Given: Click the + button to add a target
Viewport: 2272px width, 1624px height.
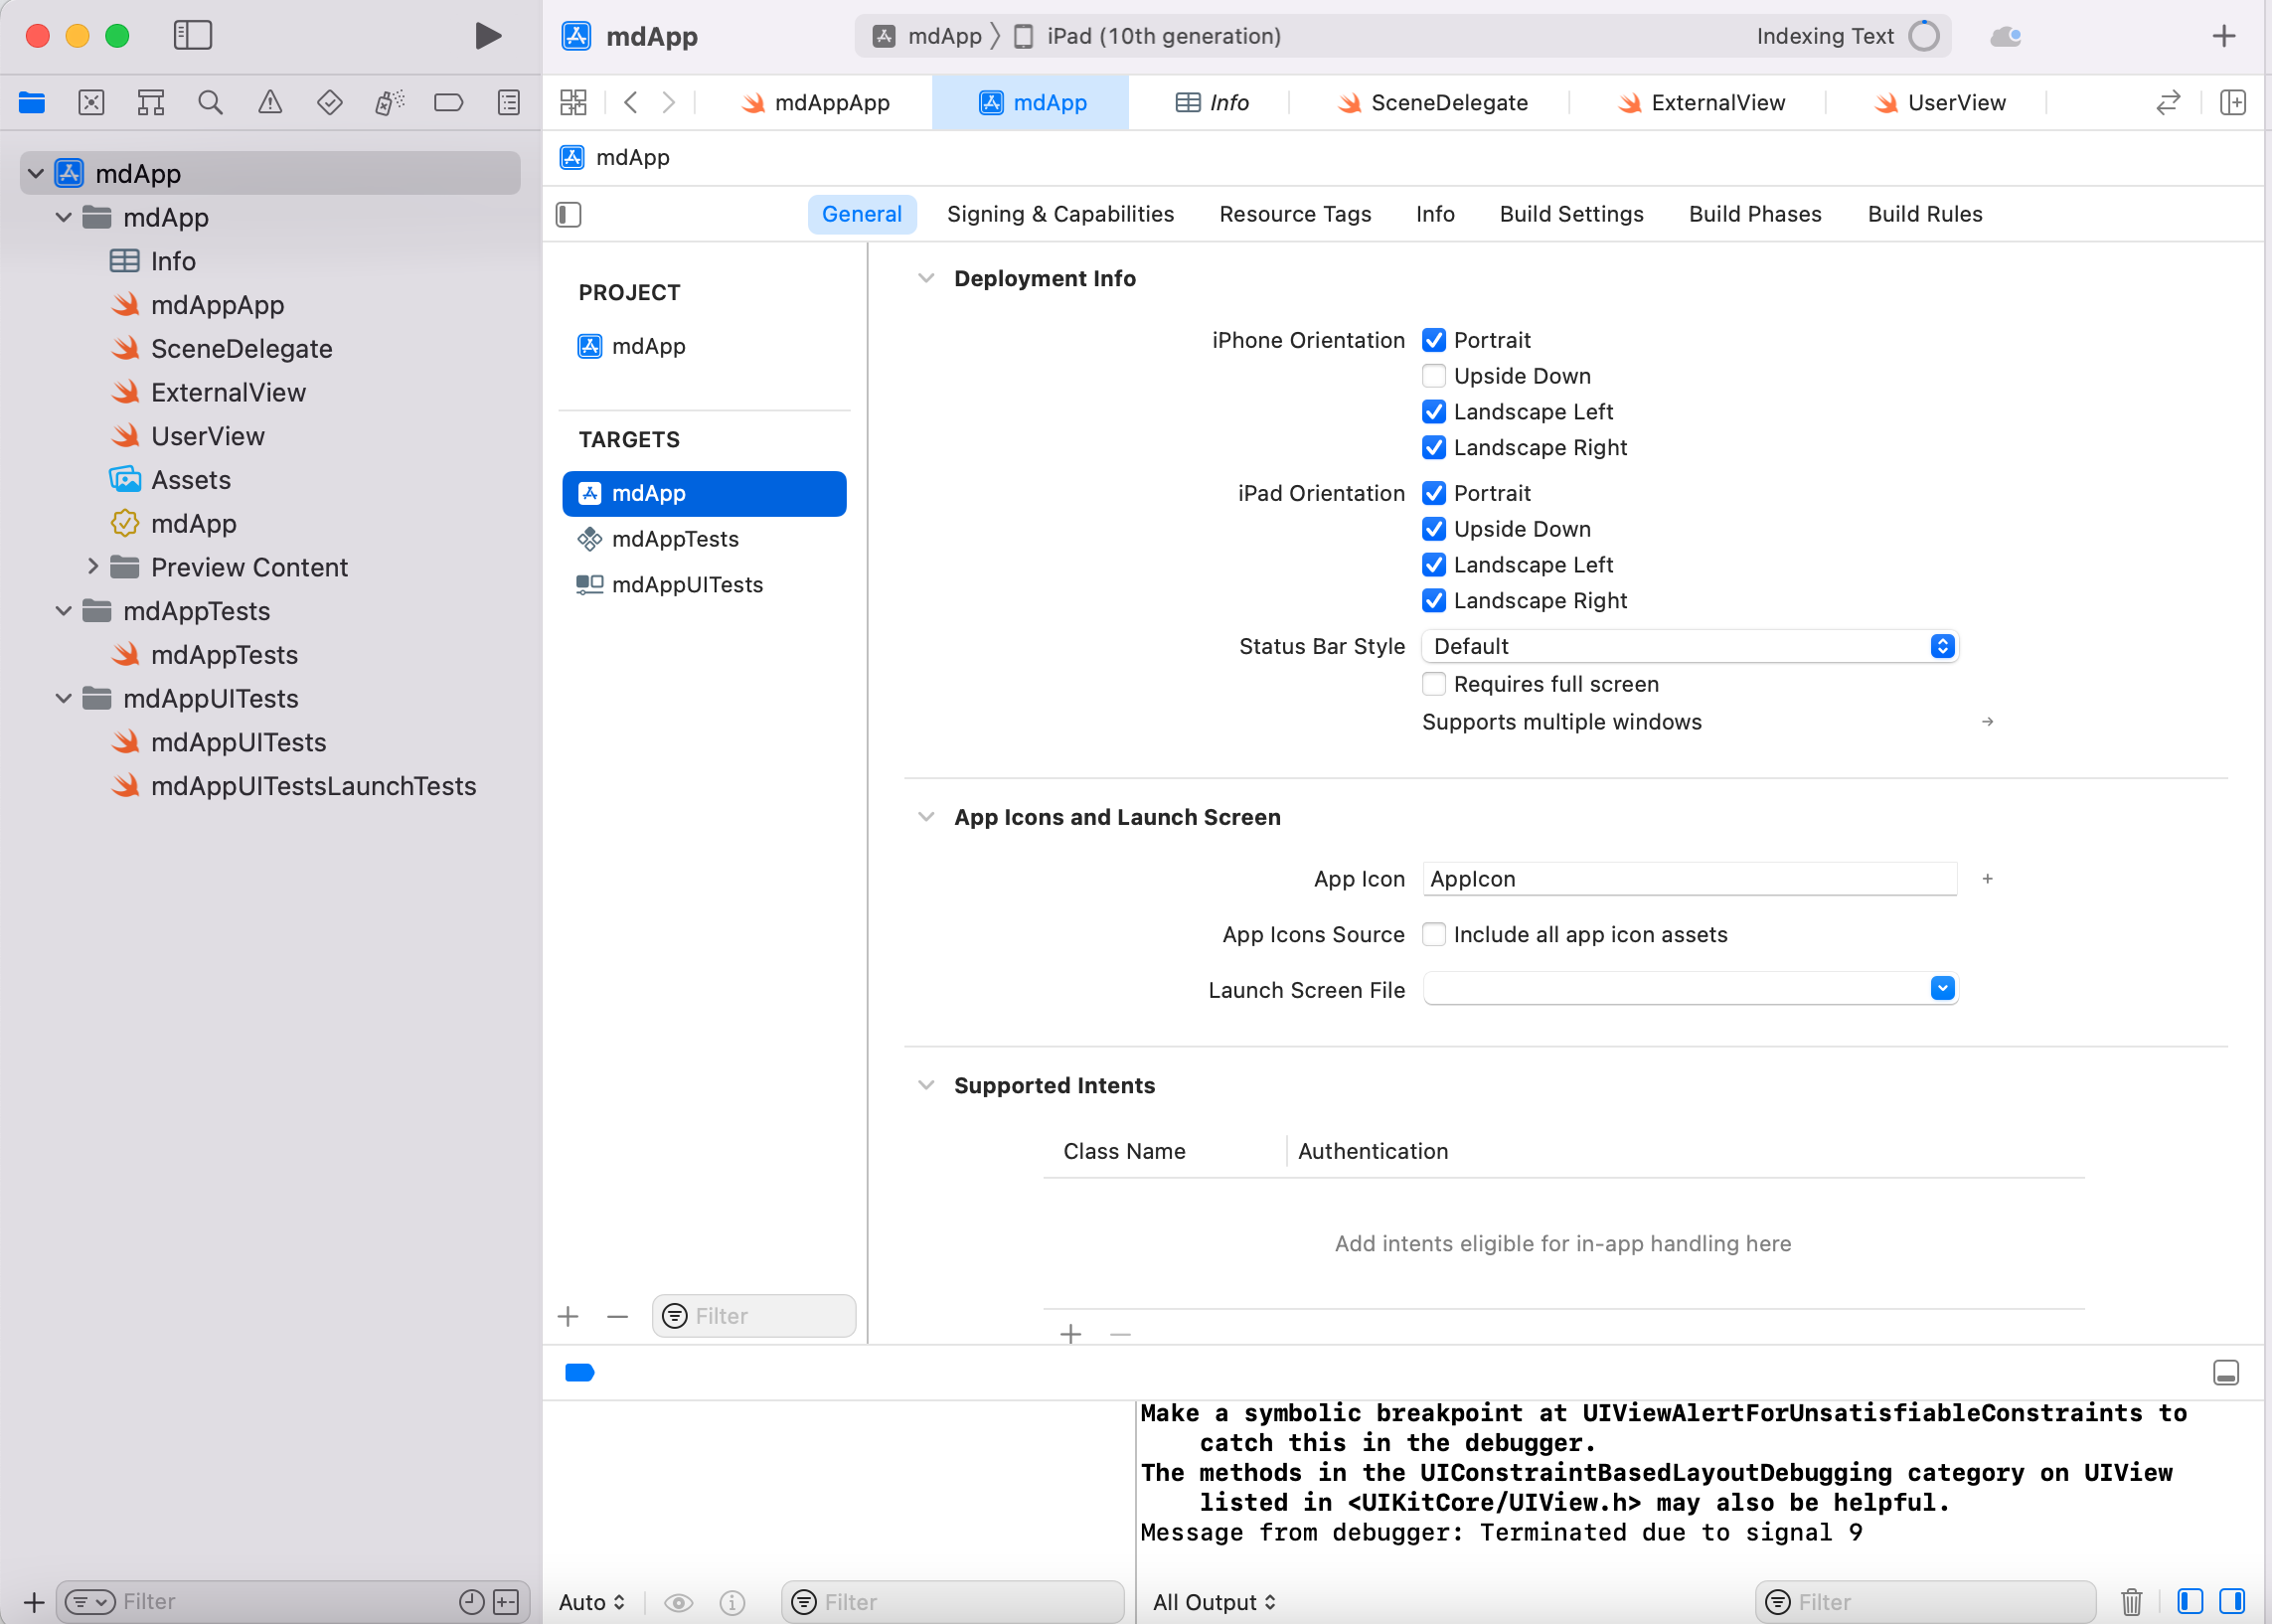Looking at the screenshot, I should (567, 1315).
